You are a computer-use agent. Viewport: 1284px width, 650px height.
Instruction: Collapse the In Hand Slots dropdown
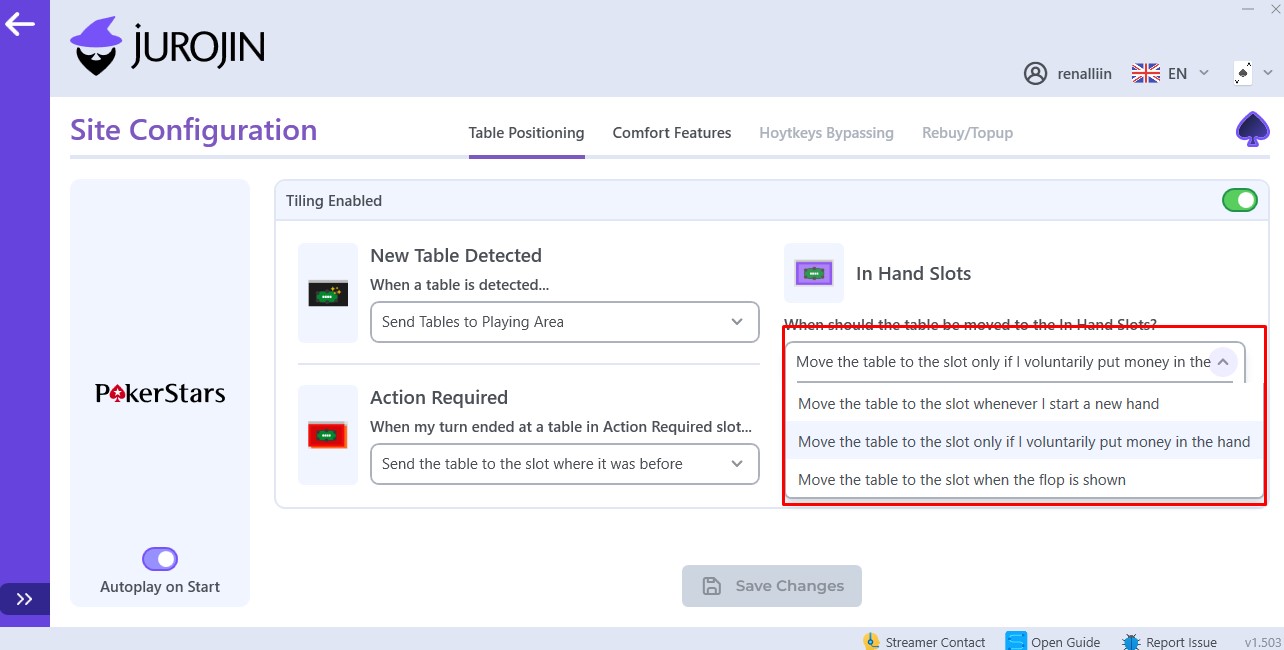1223,362
